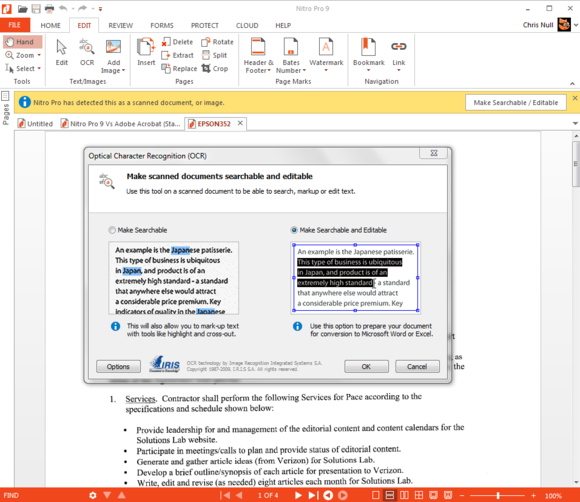Switch to the HOME ribbon tab

50,26
